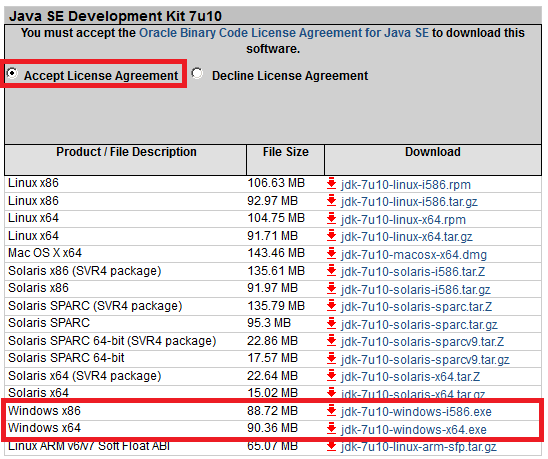The height and width of the screenshot is (459, 548).
Task: Click red download arrow beside solaris-sparc.tar.gz
Action: [331, 323]
